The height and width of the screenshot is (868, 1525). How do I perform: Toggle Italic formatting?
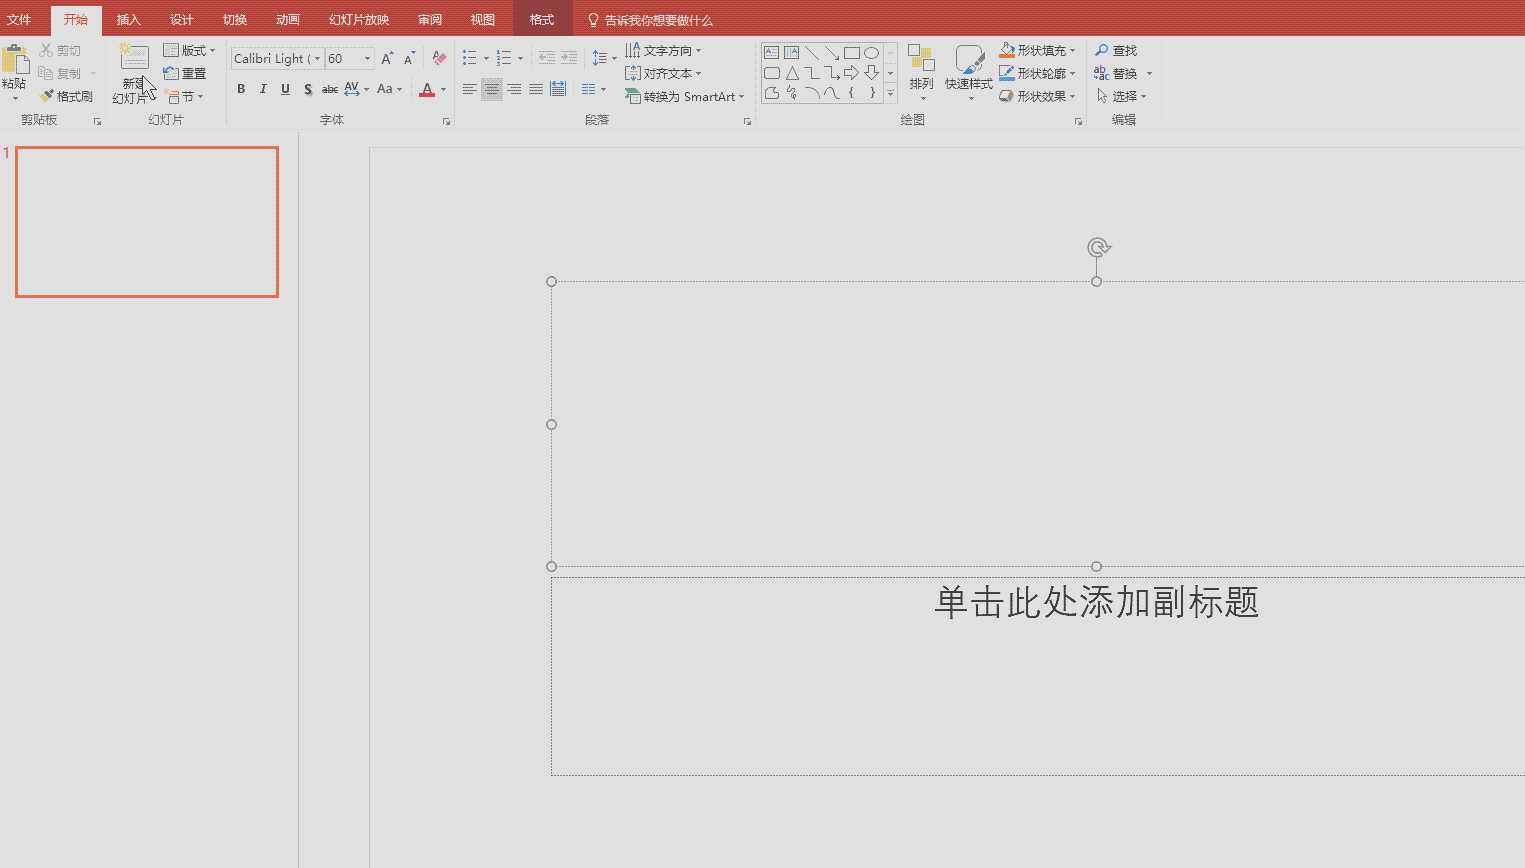[263, 89]
